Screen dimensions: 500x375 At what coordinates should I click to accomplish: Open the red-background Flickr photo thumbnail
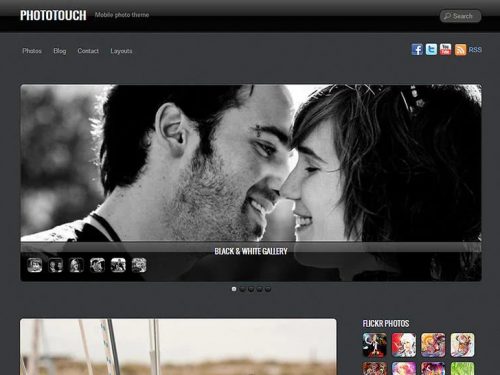[x=404, y=345]
